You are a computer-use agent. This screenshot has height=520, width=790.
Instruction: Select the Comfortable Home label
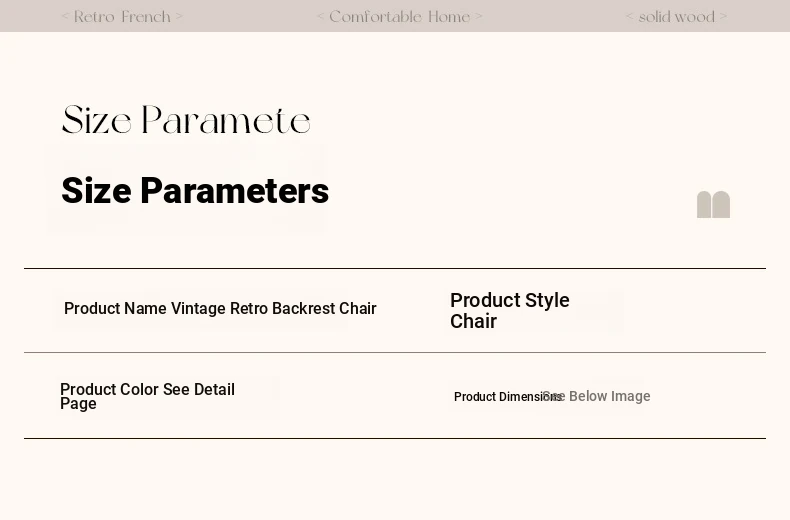(400, 17)
